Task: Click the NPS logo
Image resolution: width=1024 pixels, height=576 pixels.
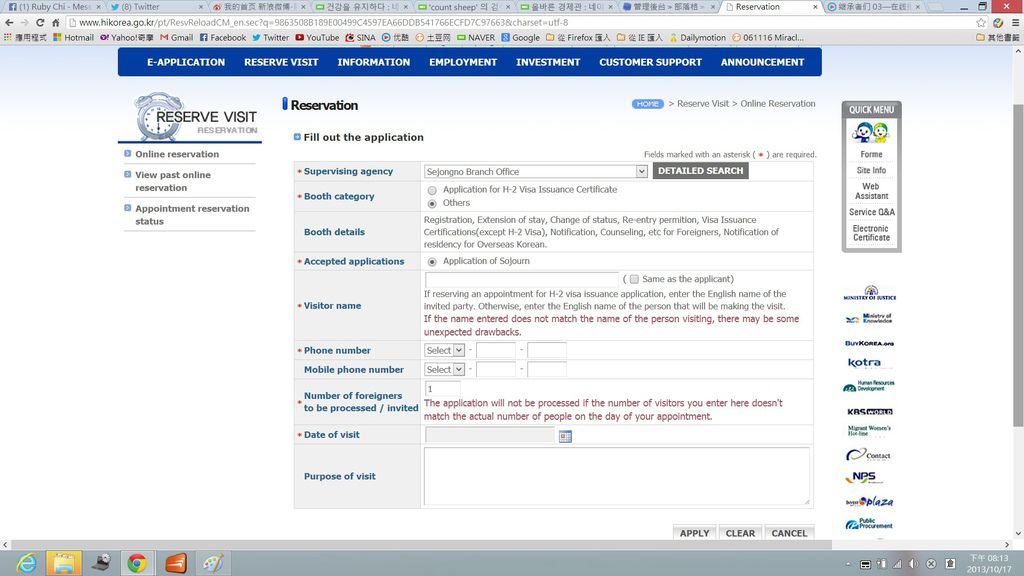Action: [863, 477]
